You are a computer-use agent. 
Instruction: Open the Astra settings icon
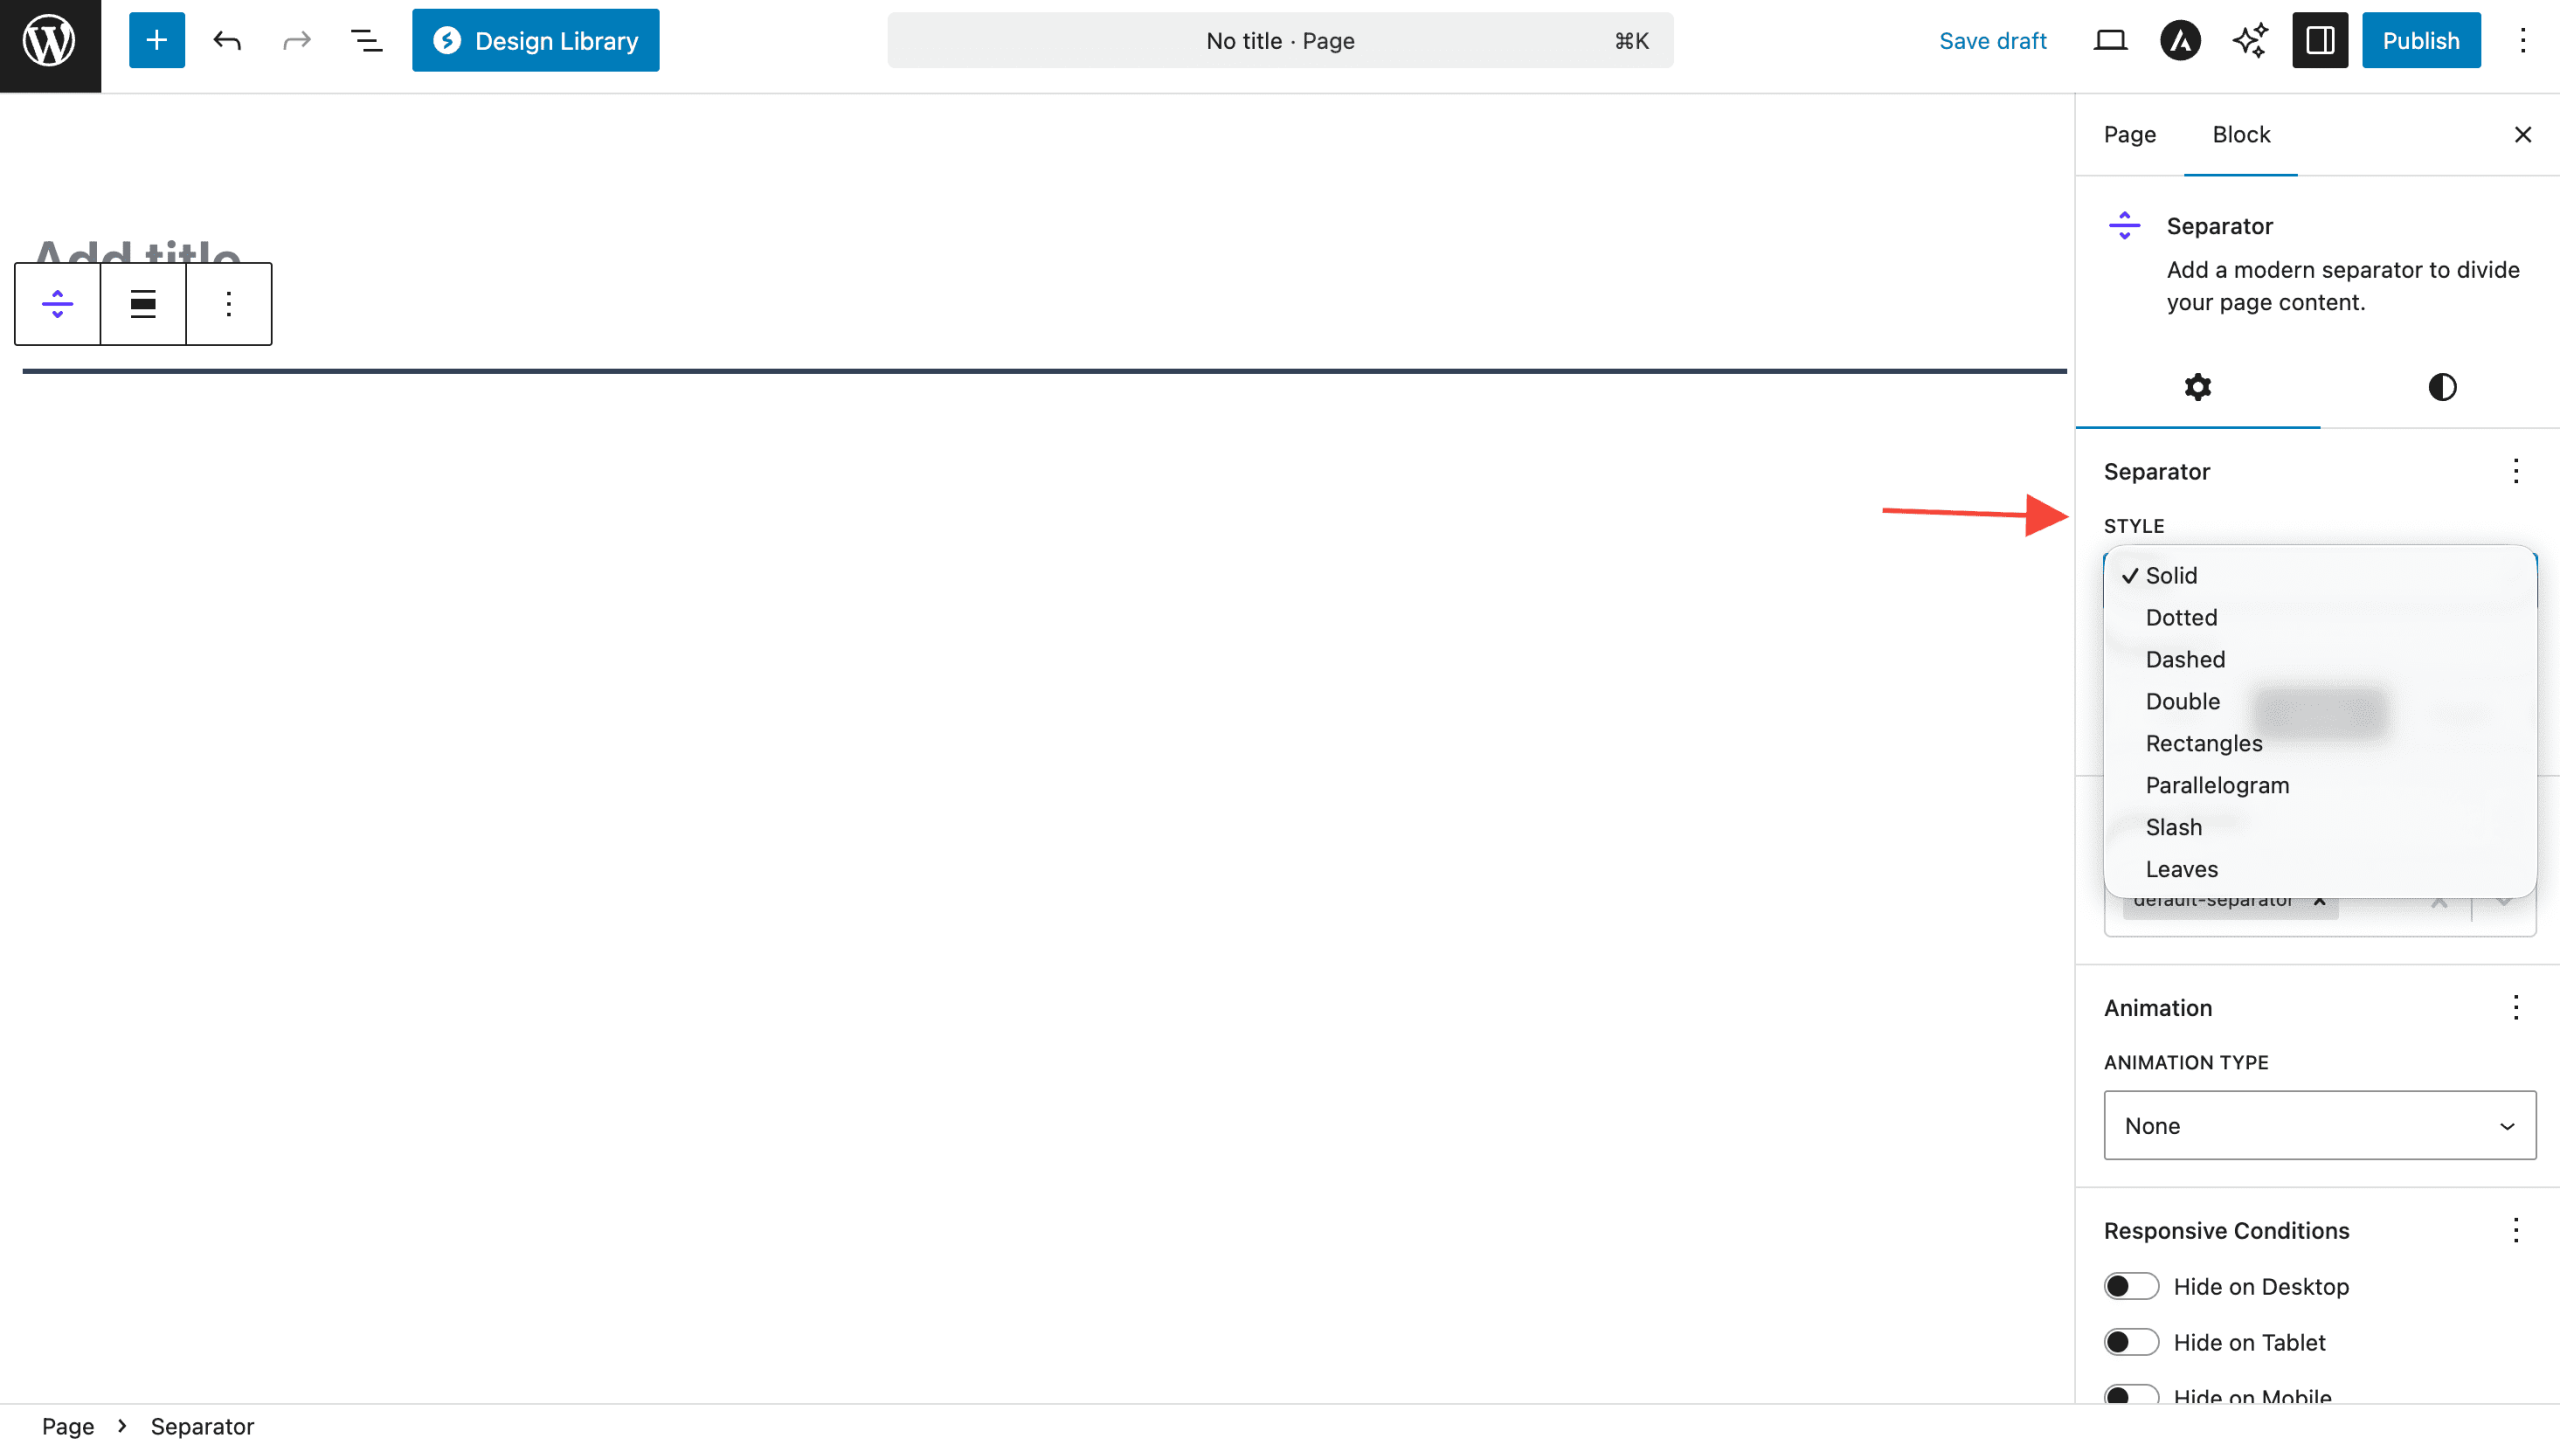tap(2180, 40)
